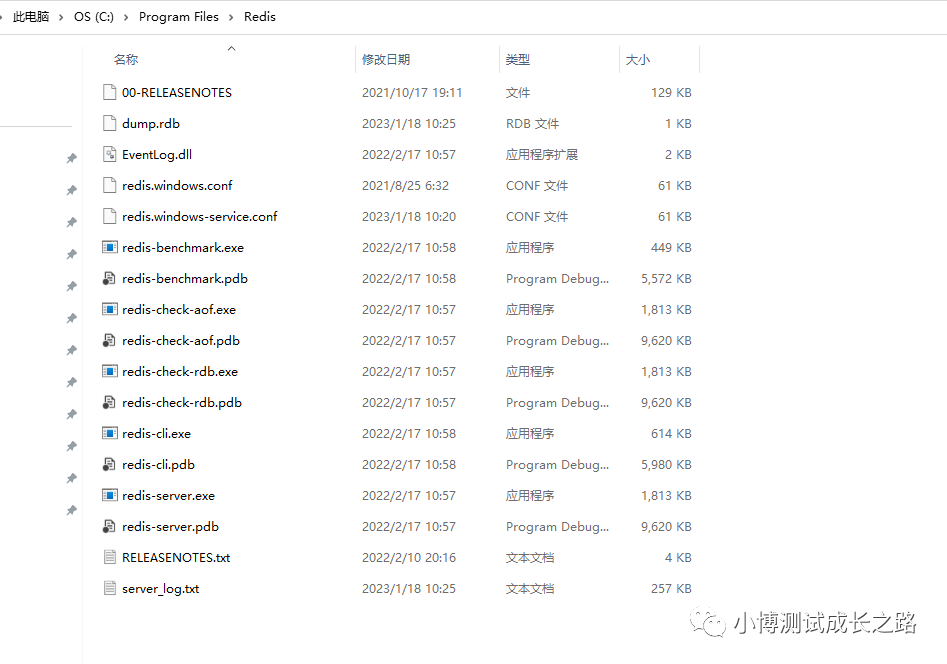Select the file name redis.windows-service.conf
The height and width of the screenshot is (664, 947).
click(x=199, y=216)
